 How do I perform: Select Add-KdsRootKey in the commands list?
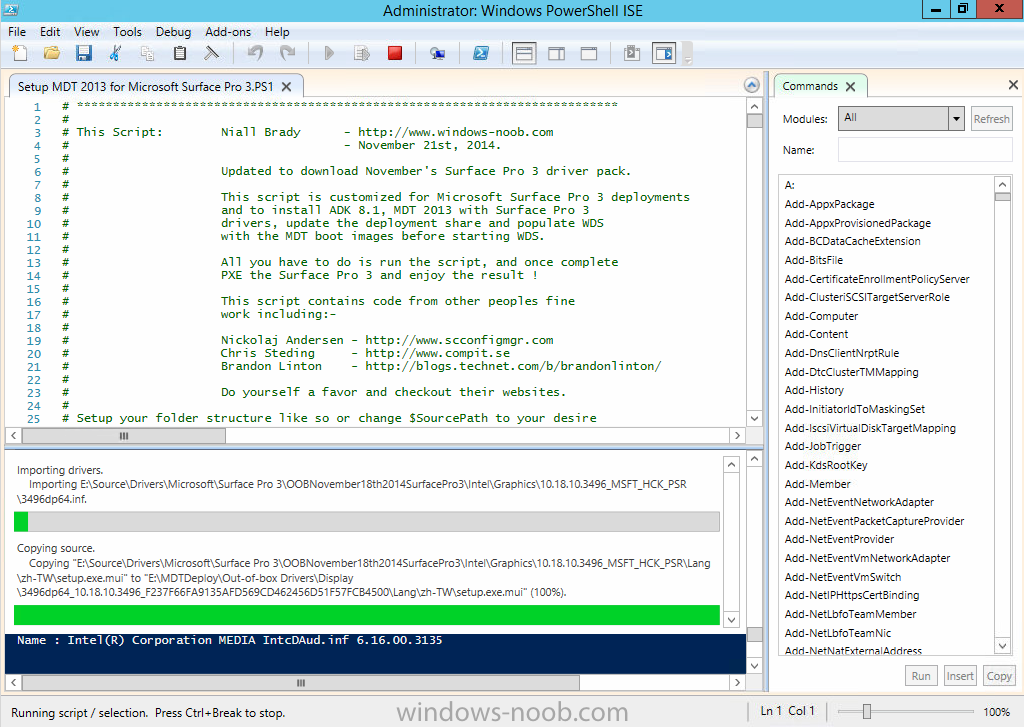point(825,465)
